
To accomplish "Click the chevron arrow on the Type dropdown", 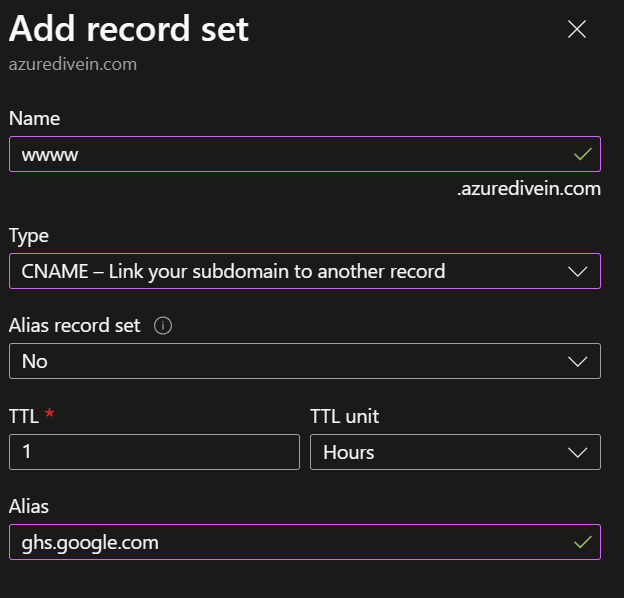I will 577,272.
